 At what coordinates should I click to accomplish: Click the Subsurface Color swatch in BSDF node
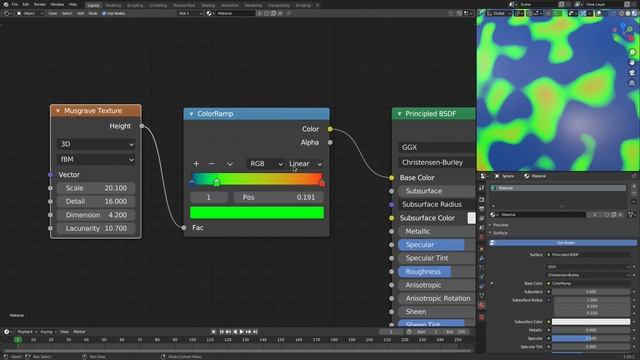pyautogui.click(x=471, y=218)
